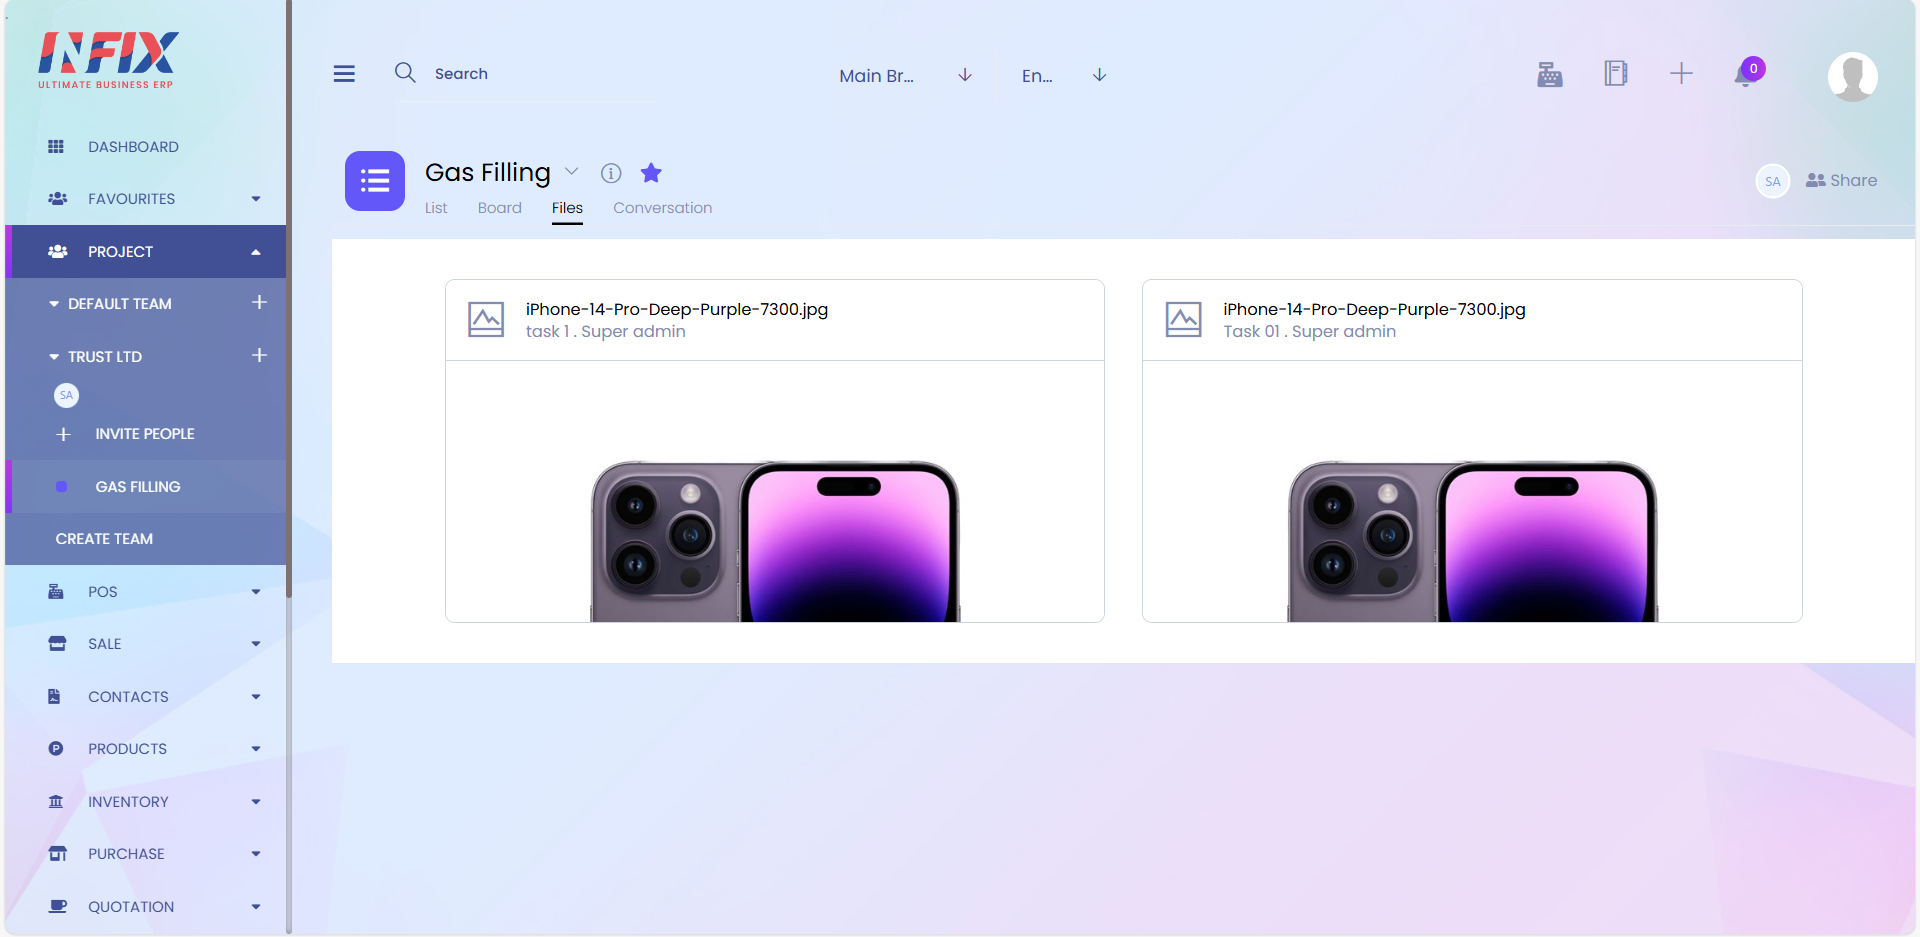Add item to Trust Ltd with plus
The height and width of the screenshot is (937, 1920).
[259, 355]
